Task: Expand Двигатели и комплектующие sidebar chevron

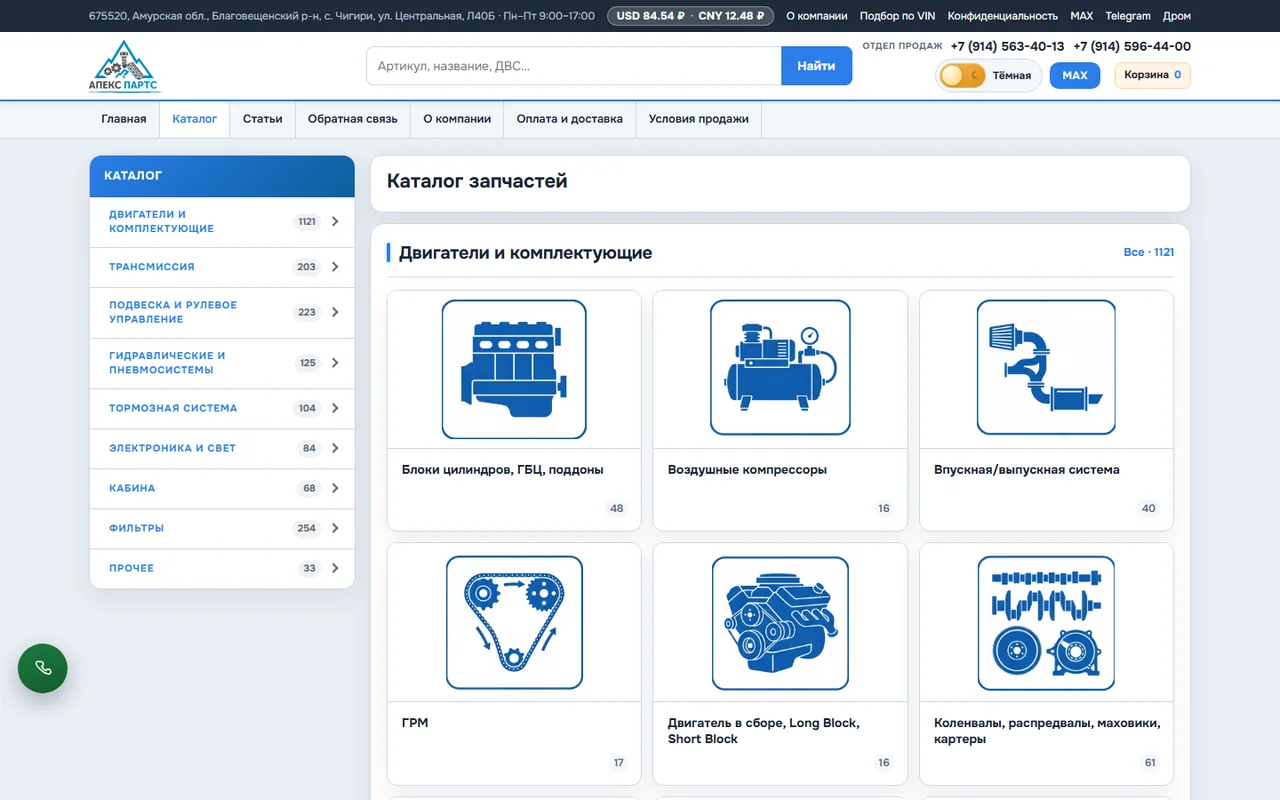Action: [335, 222]
